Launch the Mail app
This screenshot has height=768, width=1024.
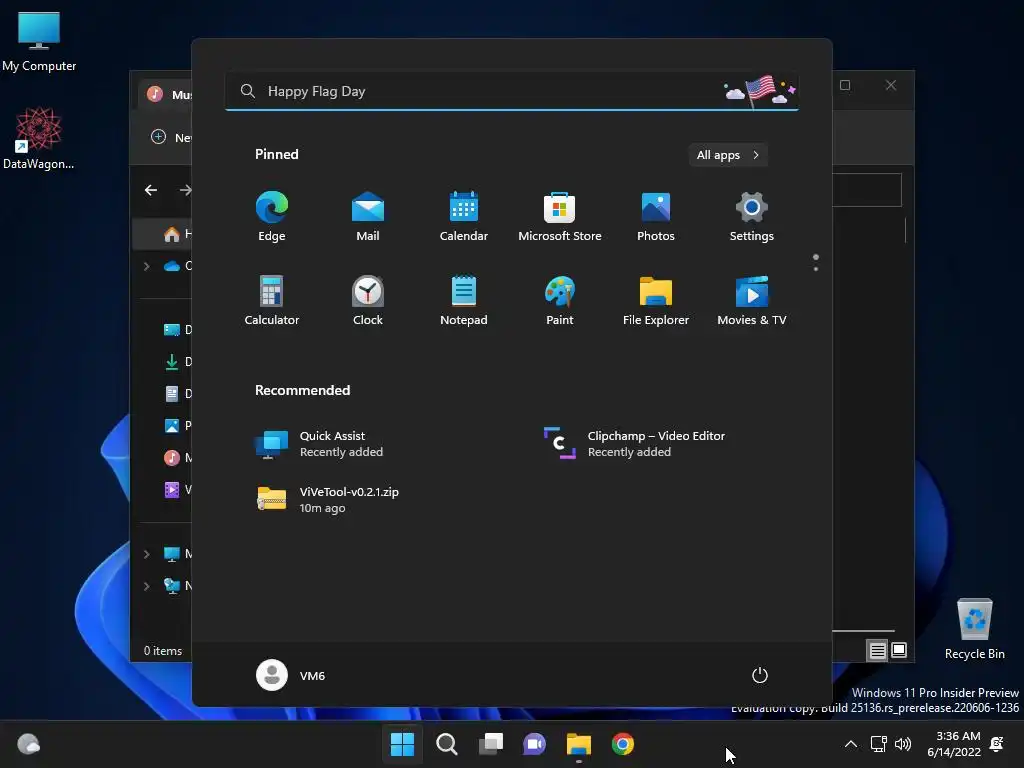pos(368,216)
